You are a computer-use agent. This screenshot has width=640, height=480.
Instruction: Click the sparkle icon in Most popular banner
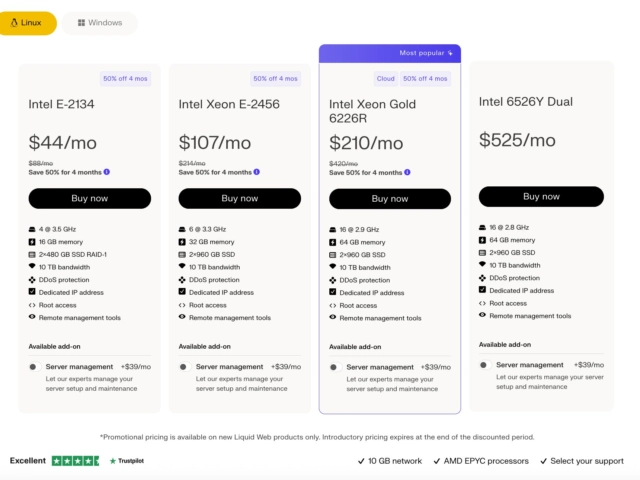(450, 53)
